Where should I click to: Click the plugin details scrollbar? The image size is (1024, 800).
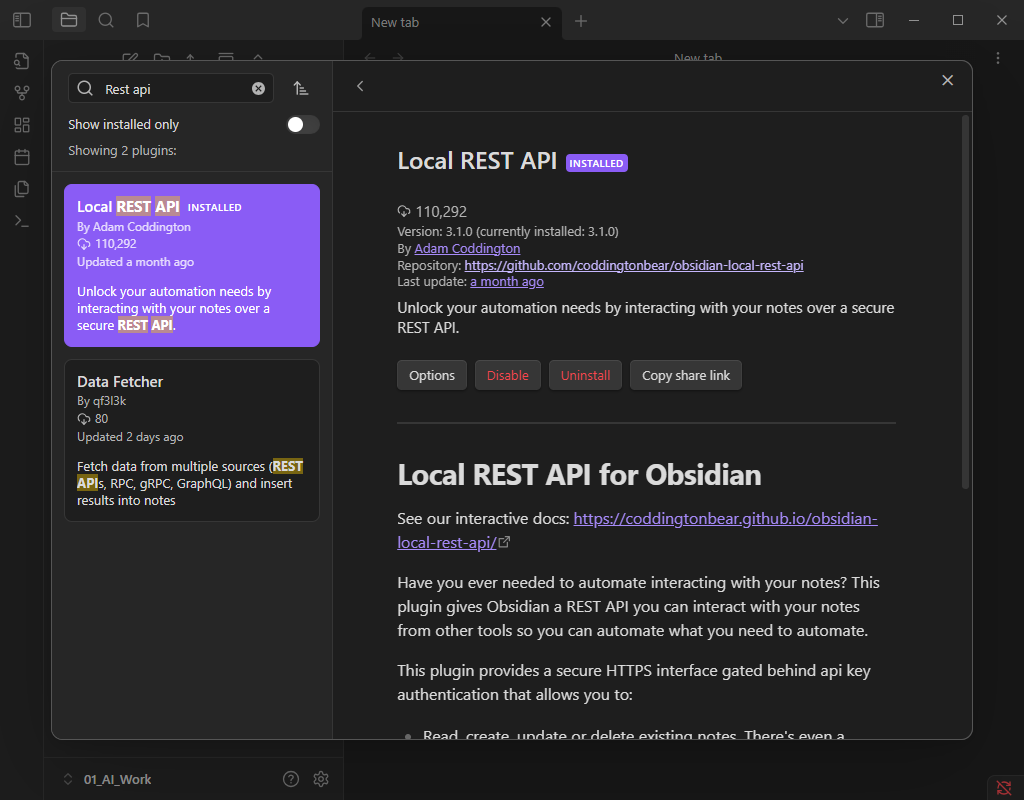965,302
